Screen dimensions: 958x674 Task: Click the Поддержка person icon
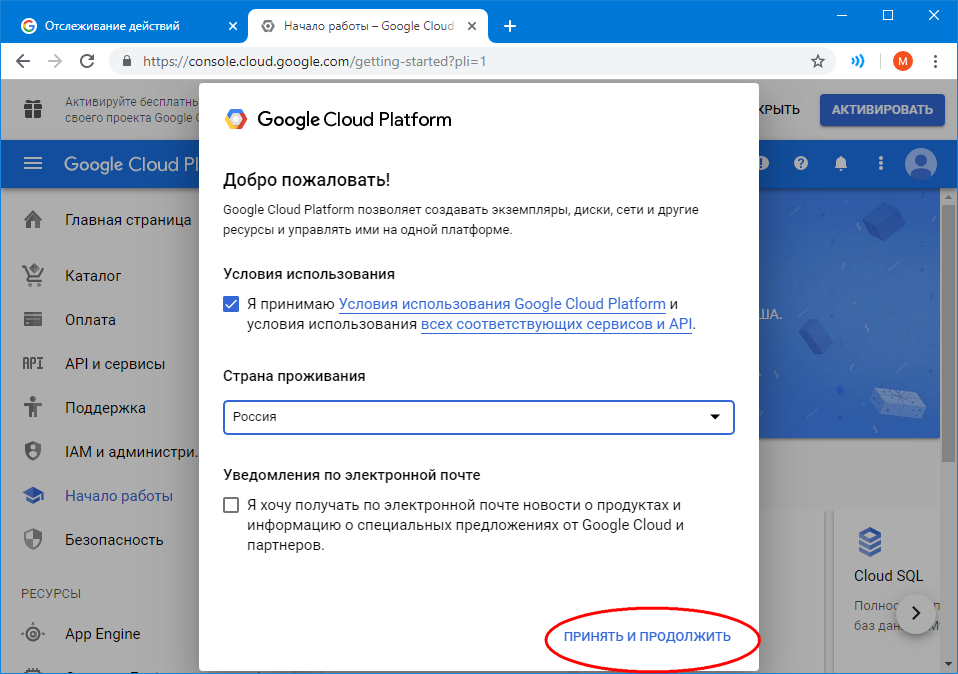point(33,407)
